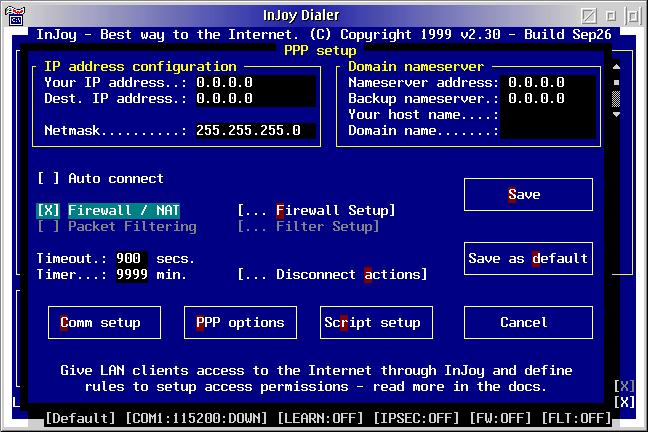
Task: Edit the Dest. IP address field
Action: click(256, 98)
